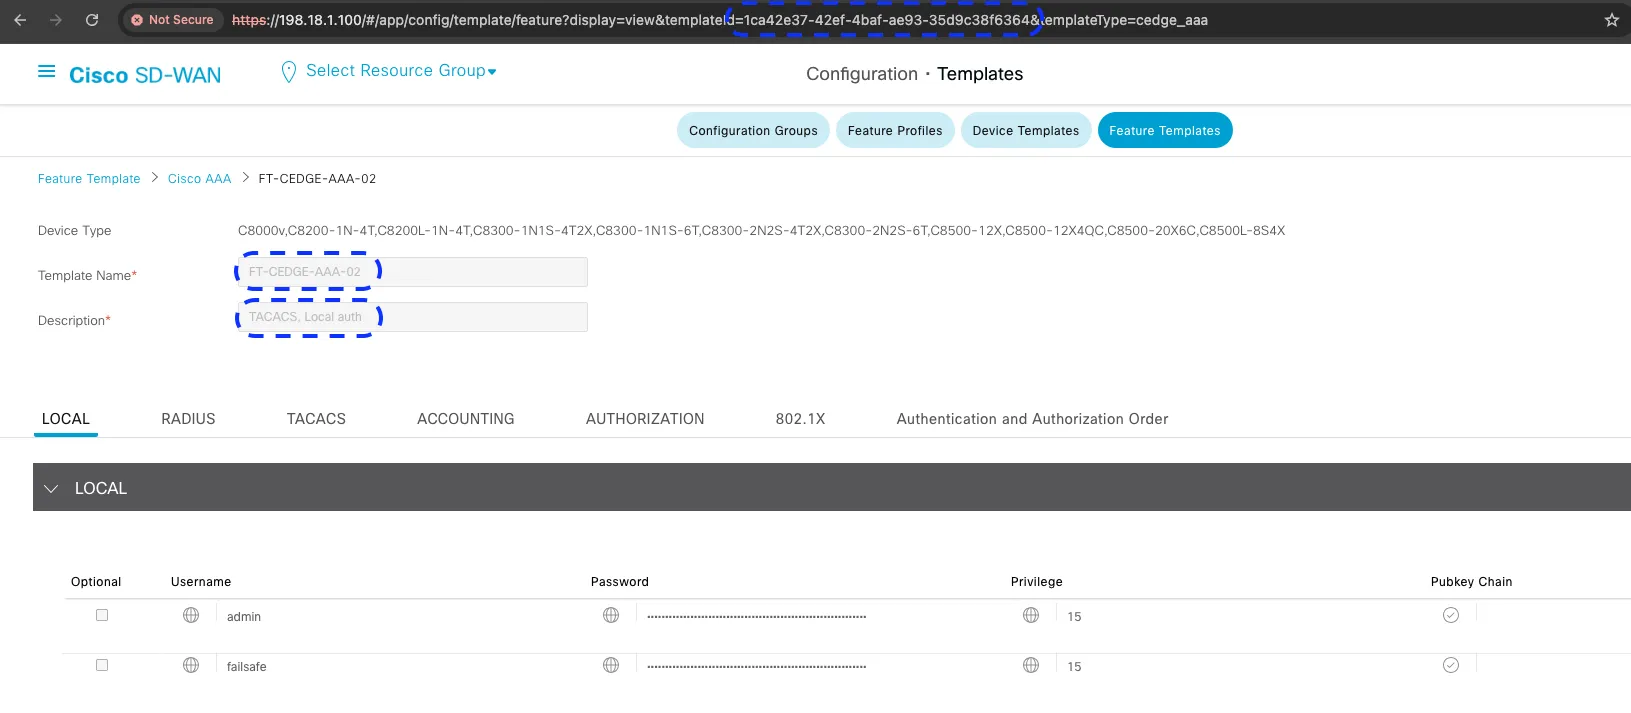This screenshot has height=713, width=1631.
Task: Click the Pubkey Chain column header
Action: [1471, 582]
